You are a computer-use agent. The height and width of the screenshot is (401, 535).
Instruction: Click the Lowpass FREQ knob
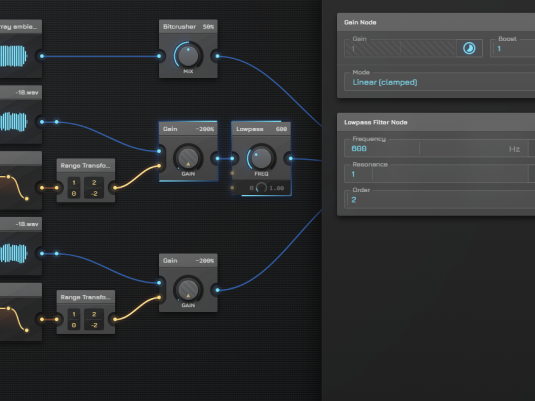261,158
